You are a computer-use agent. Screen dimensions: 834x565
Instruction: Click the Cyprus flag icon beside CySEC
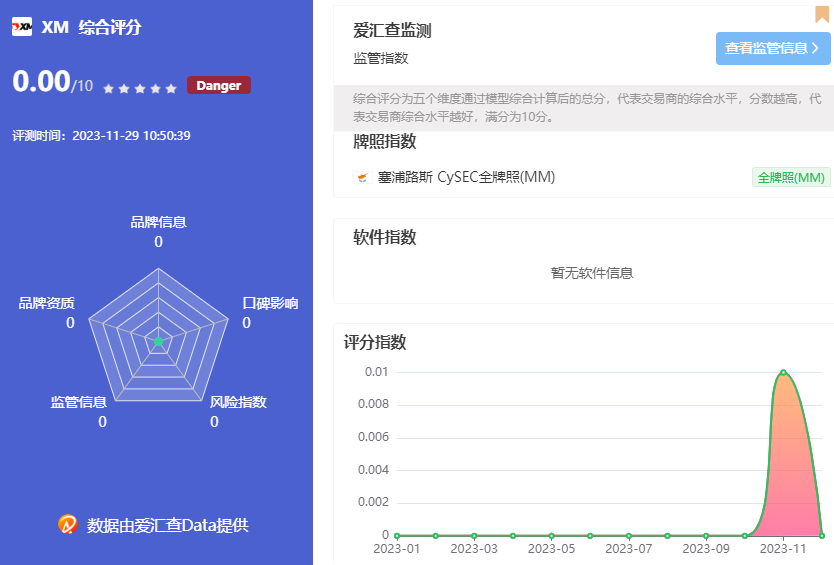click(x=362, y=177)
